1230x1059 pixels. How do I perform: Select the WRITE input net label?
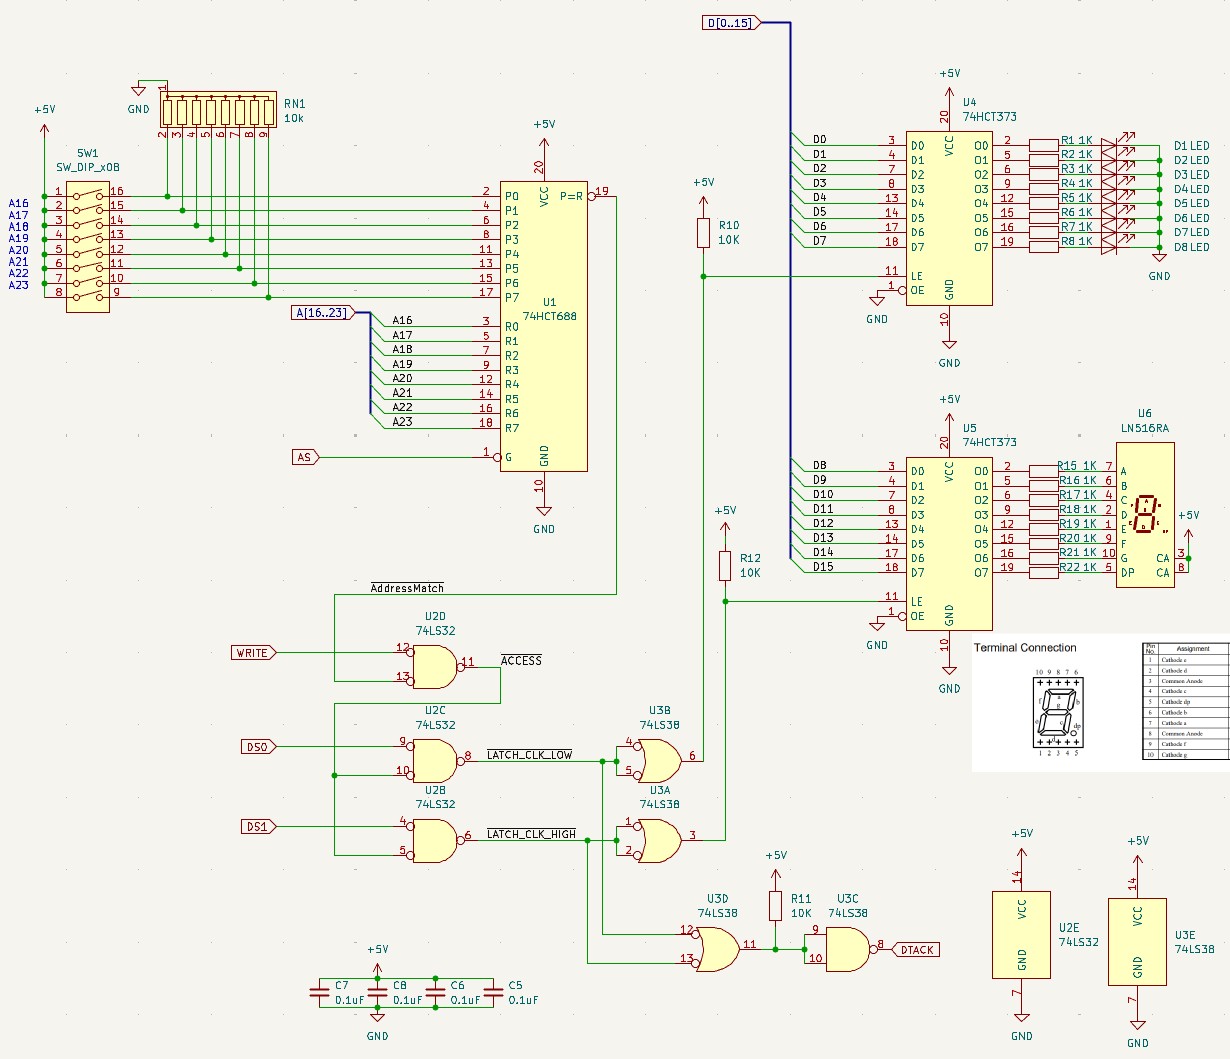[250, 652]
